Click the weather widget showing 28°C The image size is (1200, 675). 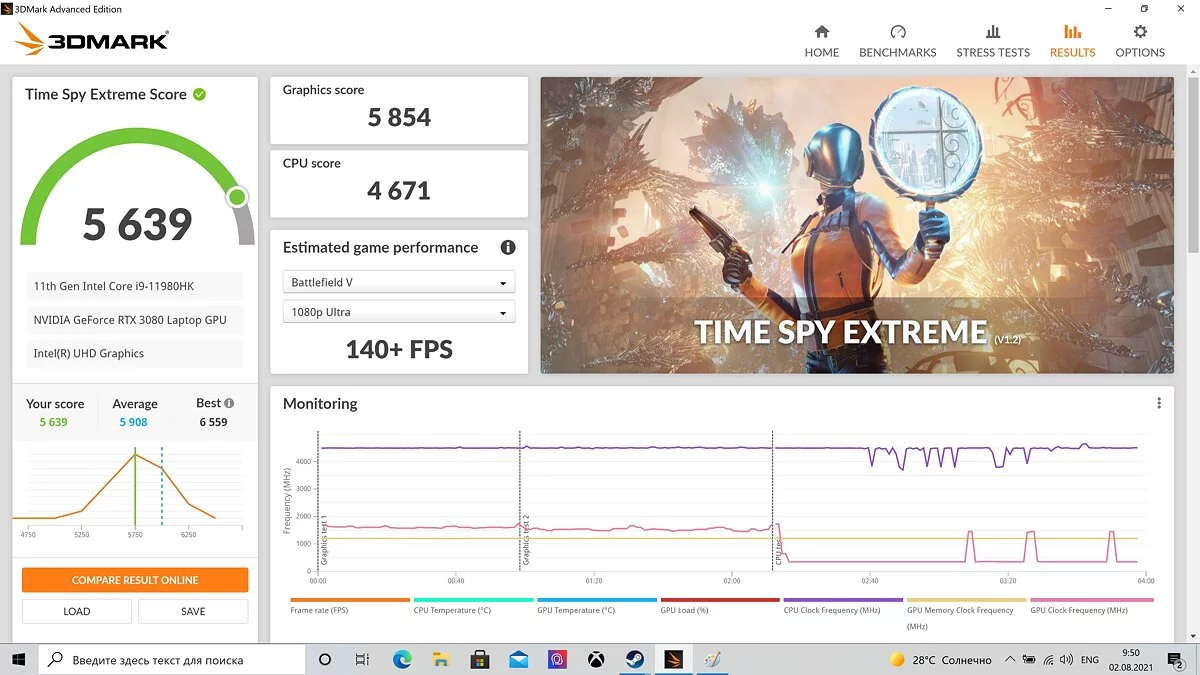click(x=941, y=660)
